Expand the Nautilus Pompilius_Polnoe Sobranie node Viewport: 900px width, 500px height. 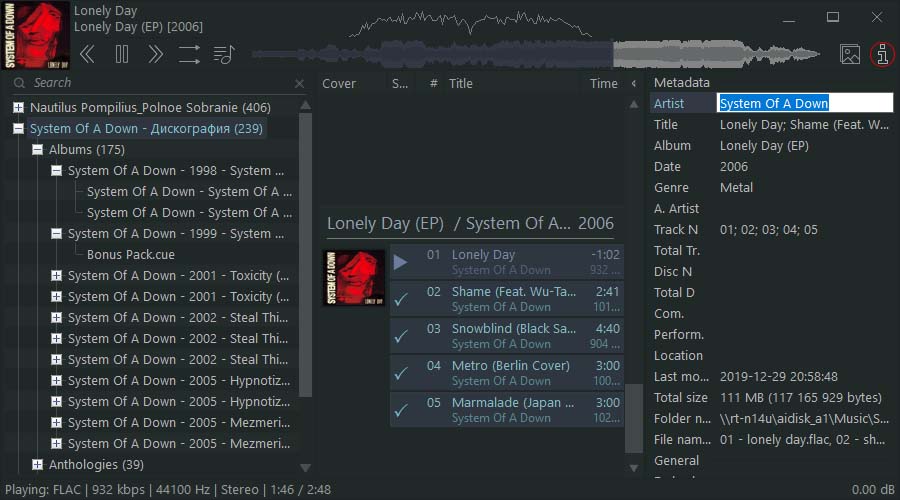(x=18, y=107)
